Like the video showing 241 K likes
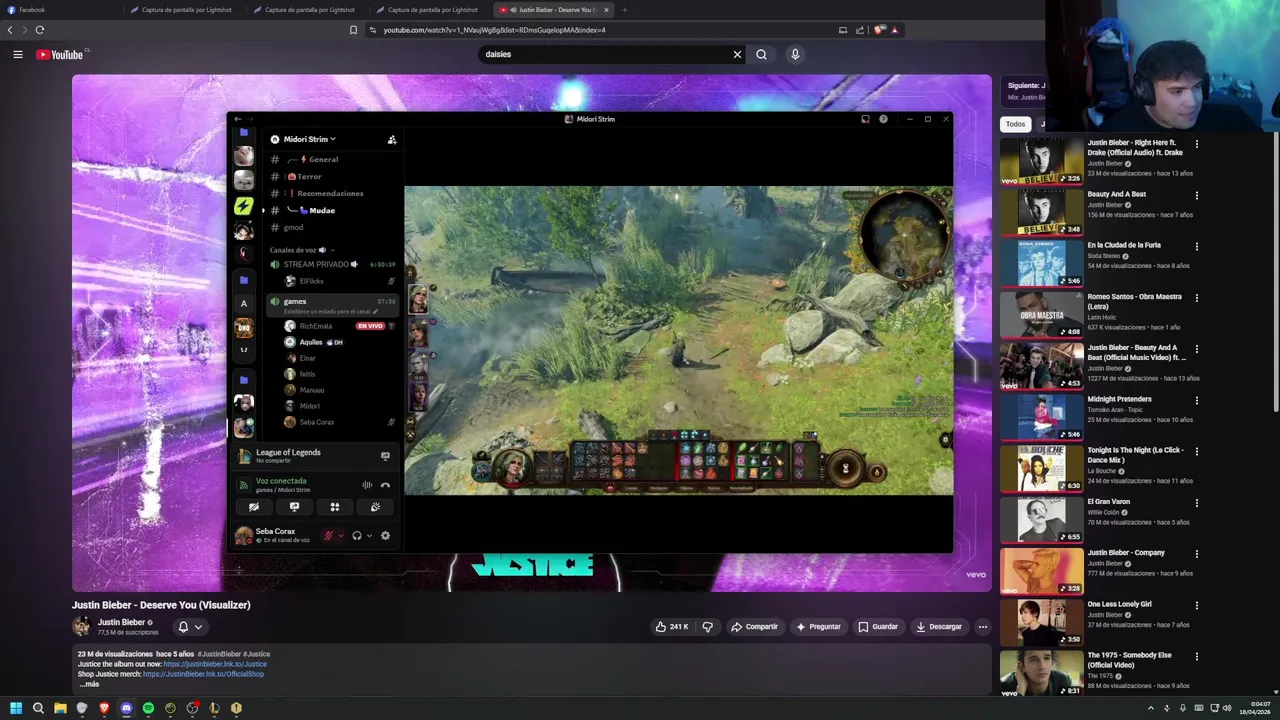1280x720 pixels. (x=672, y=627)
